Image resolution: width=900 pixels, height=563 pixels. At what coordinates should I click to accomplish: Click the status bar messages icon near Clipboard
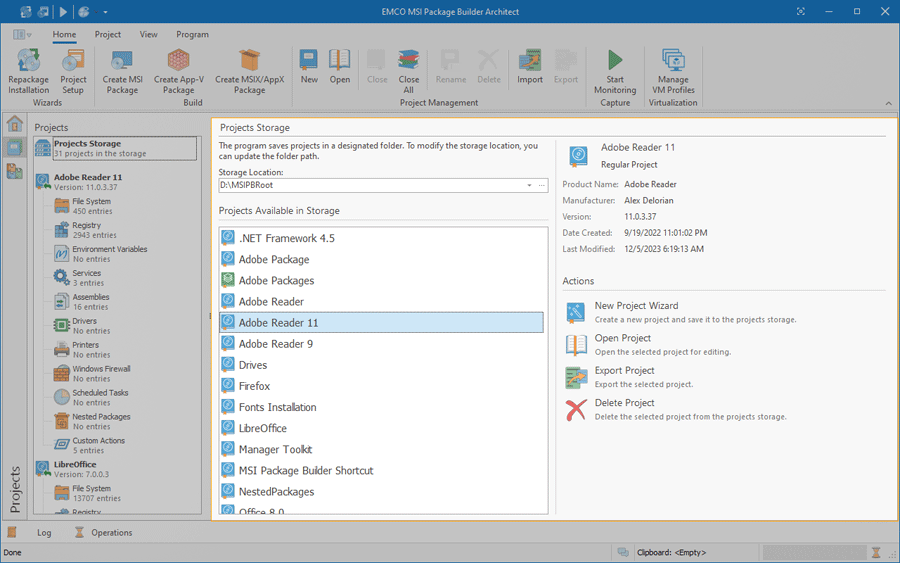point(623,552)
